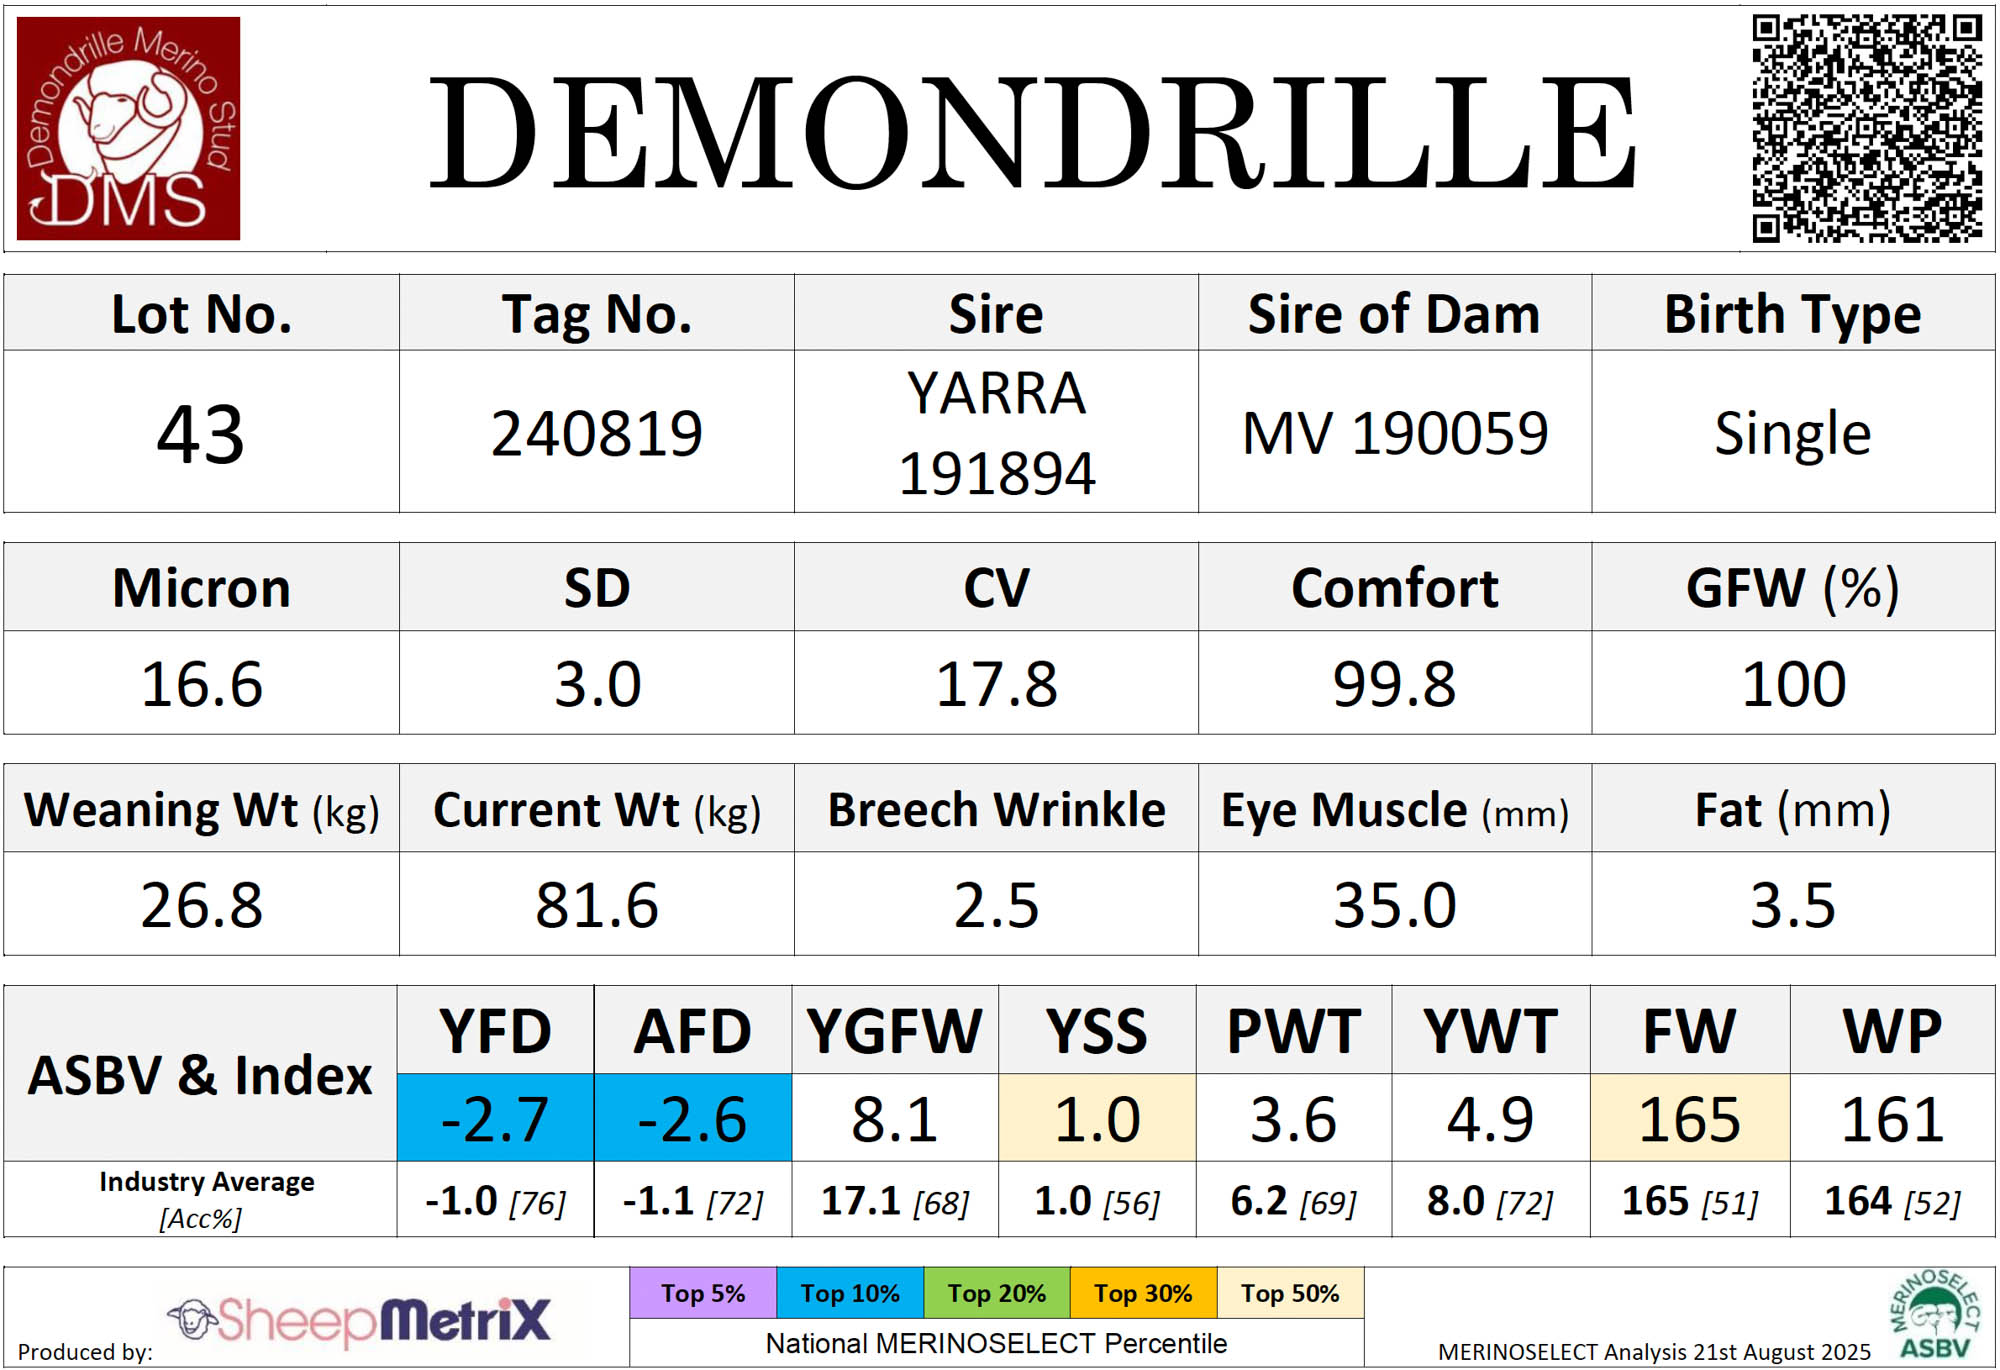Click the MERINOSELECT Analysis date text
Image resolution: width=2000 pixels, height=1370 pixels.
[x=1654, y=1351]
